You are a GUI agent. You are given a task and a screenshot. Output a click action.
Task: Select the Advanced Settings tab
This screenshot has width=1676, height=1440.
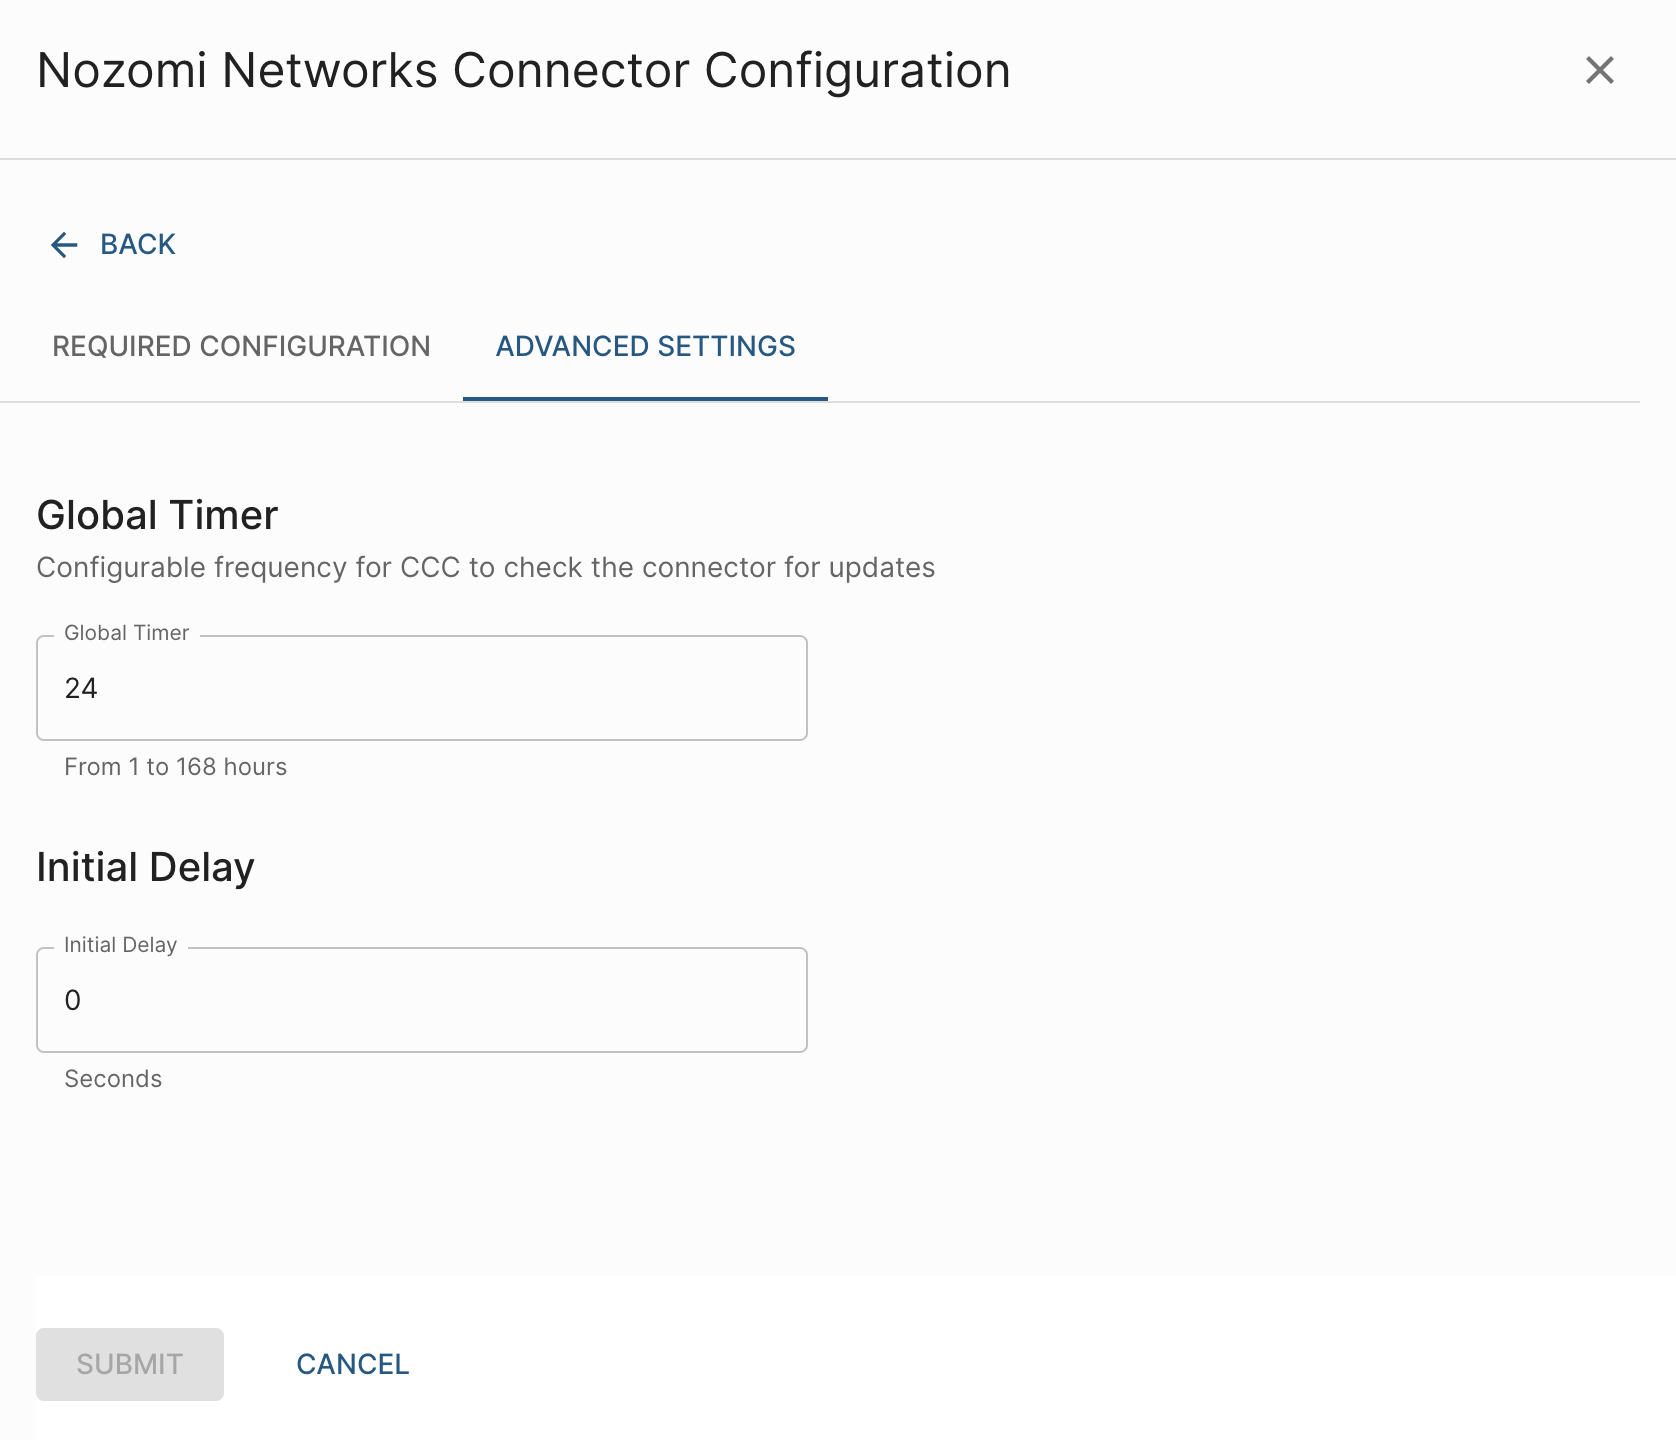click(x=645, y=346)
